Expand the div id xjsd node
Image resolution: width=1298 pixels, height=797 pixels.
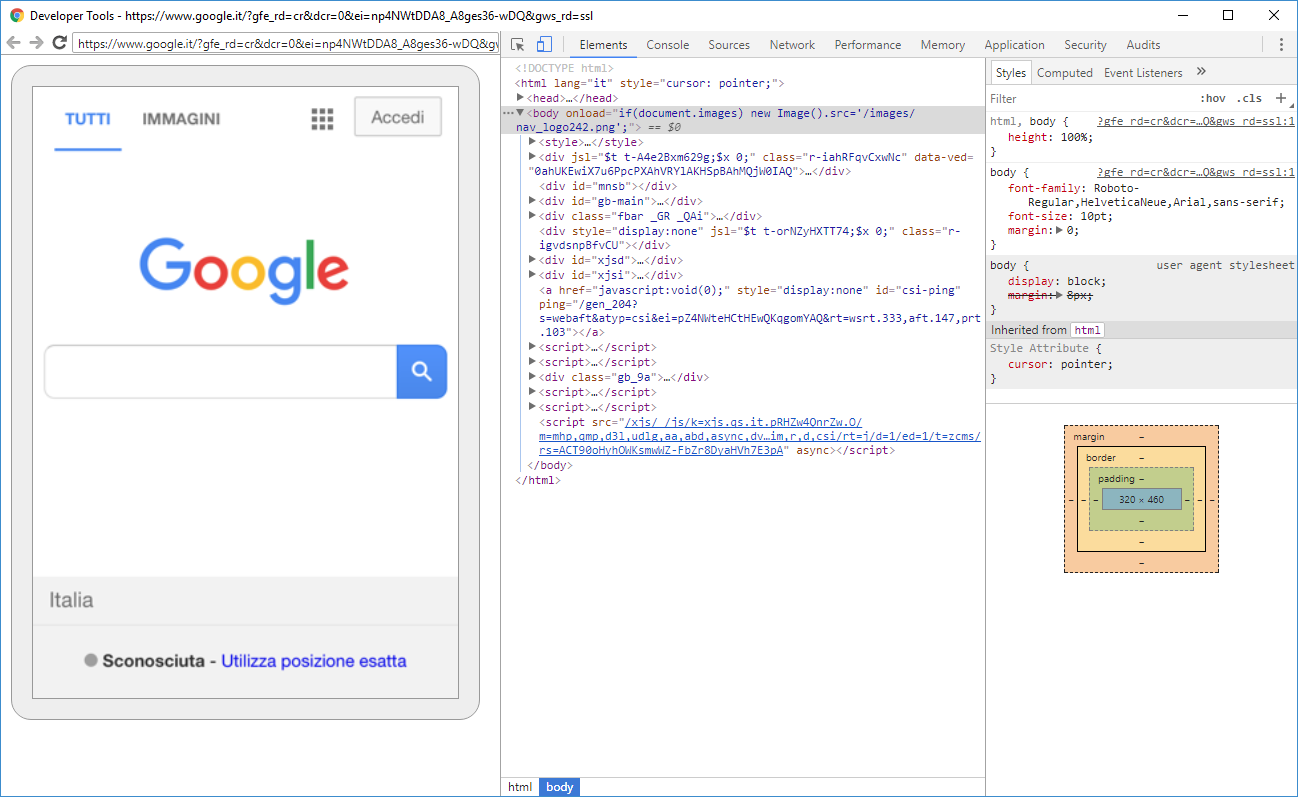[532, 260]
